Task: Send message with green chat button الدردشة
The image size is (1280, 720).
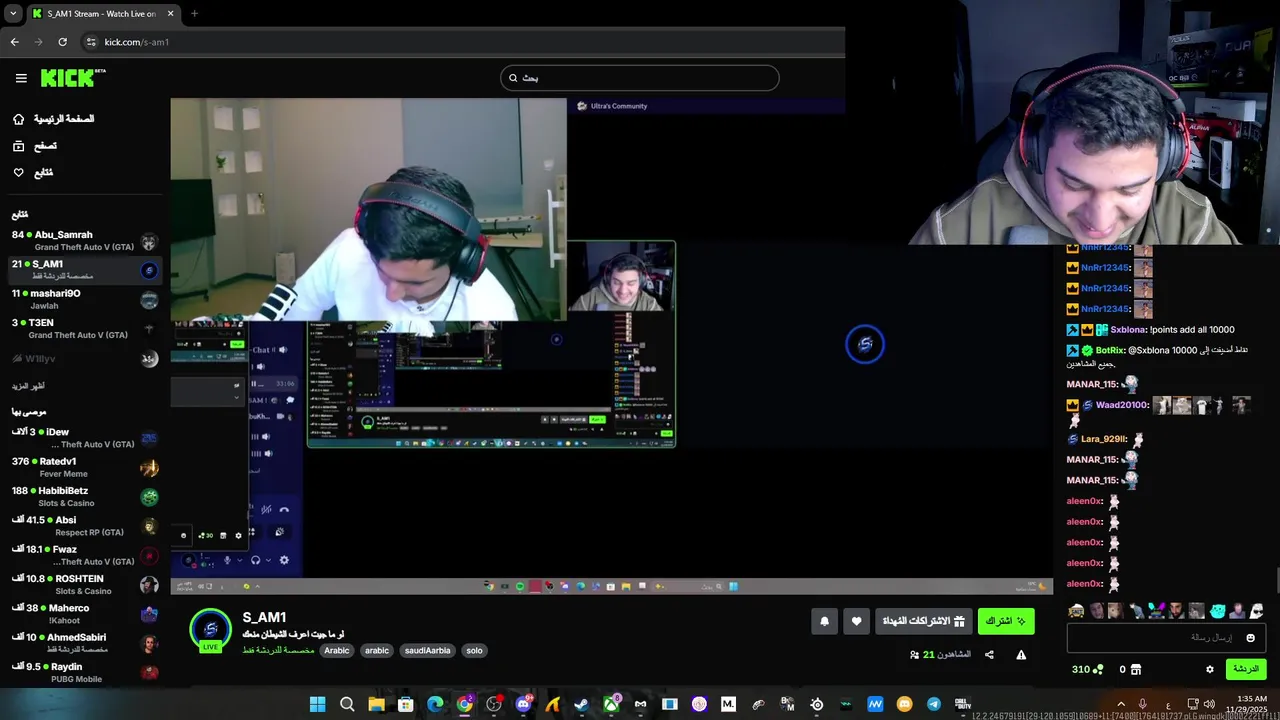Action: point(1245,669)
